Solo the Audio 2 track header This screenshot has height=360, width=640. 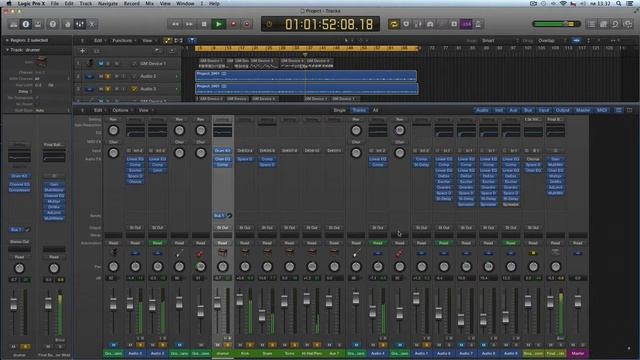[108, 76]
